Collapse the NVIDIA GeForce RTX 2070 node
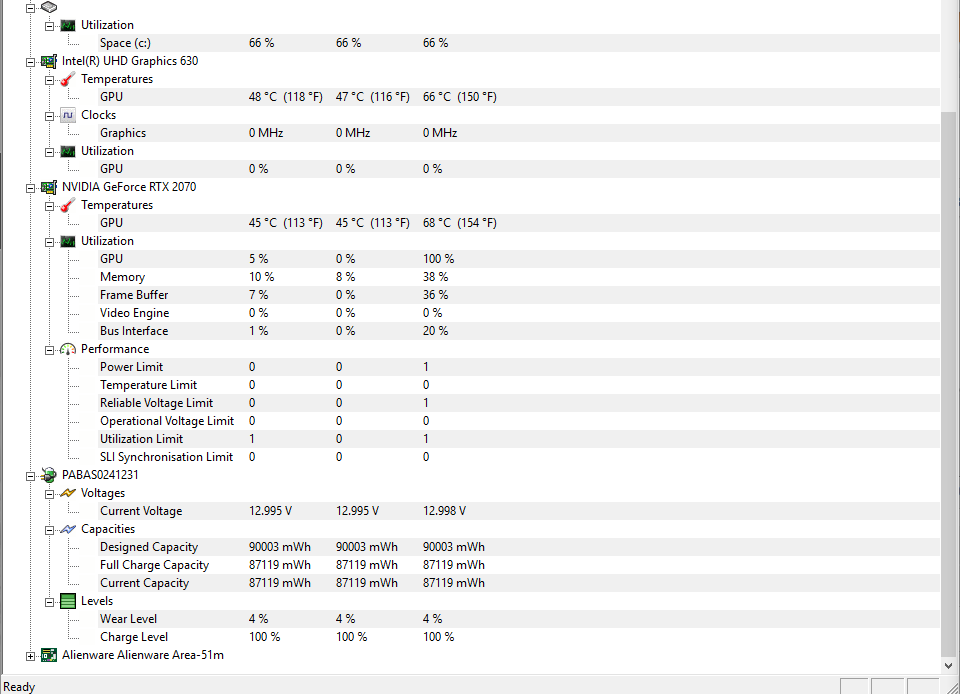The width and height of the screenshot is (960, 694). 31,188
